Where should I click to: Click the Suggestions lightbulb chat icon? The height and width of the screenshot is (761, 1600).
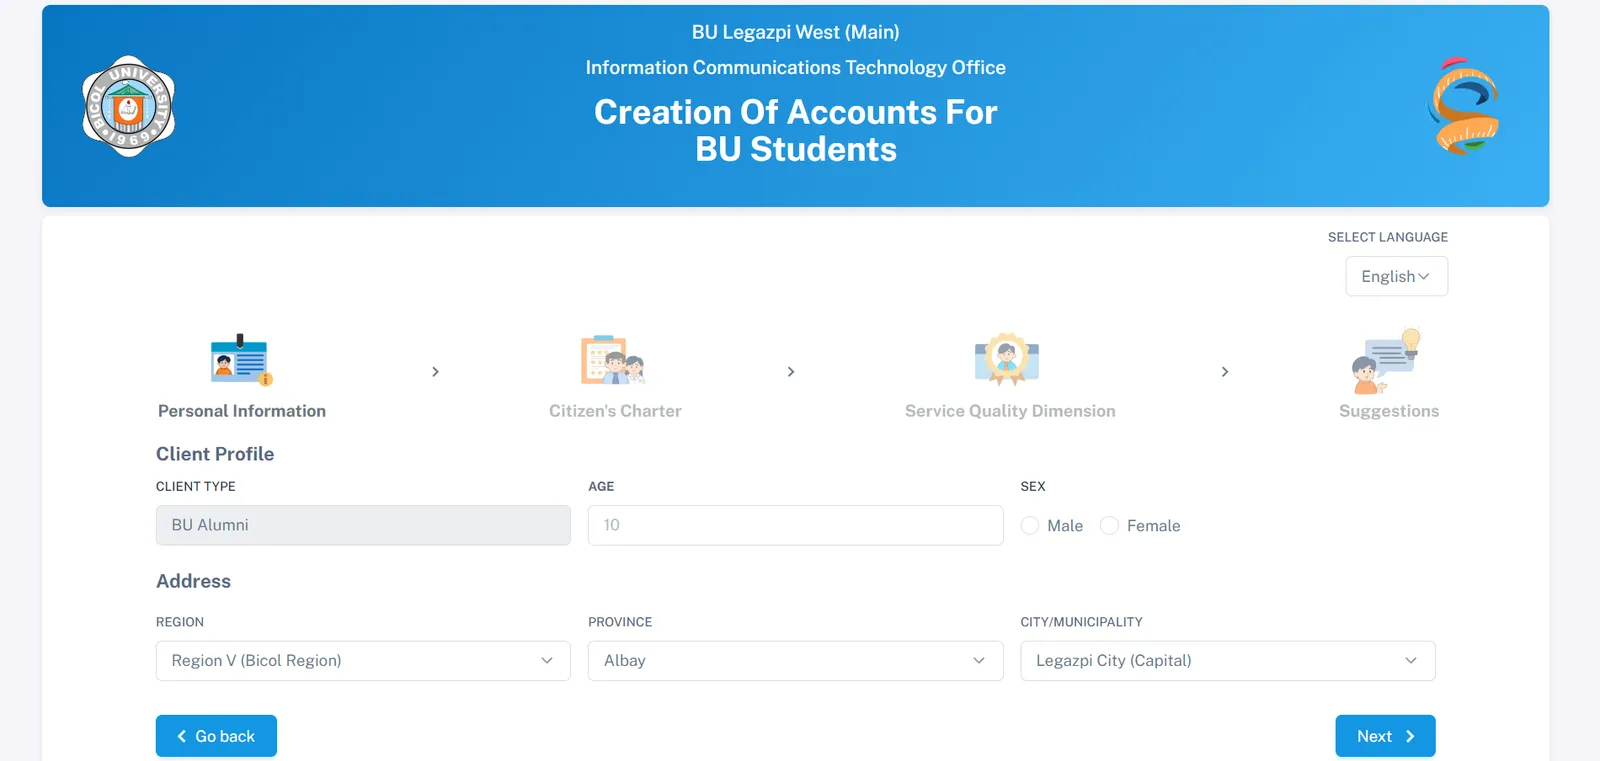click(1387, 361)
